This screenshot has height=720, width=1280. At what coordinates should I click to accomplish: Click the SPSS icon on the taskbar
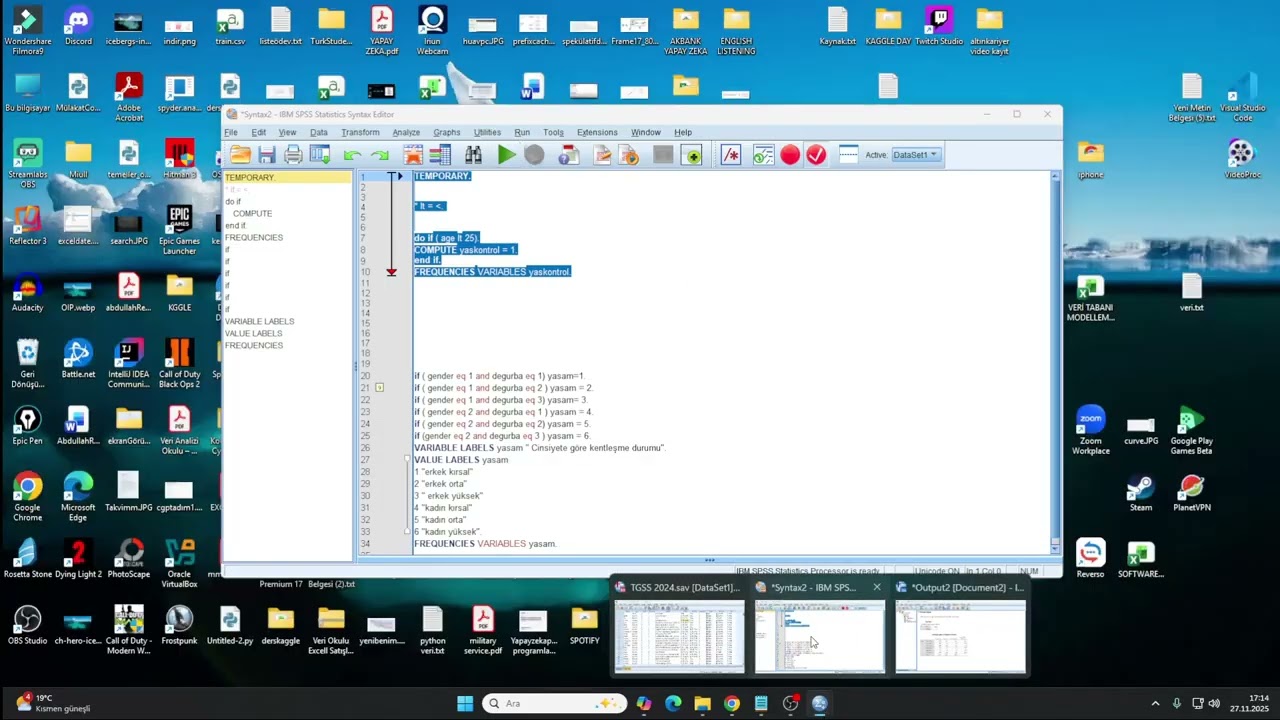820,703
